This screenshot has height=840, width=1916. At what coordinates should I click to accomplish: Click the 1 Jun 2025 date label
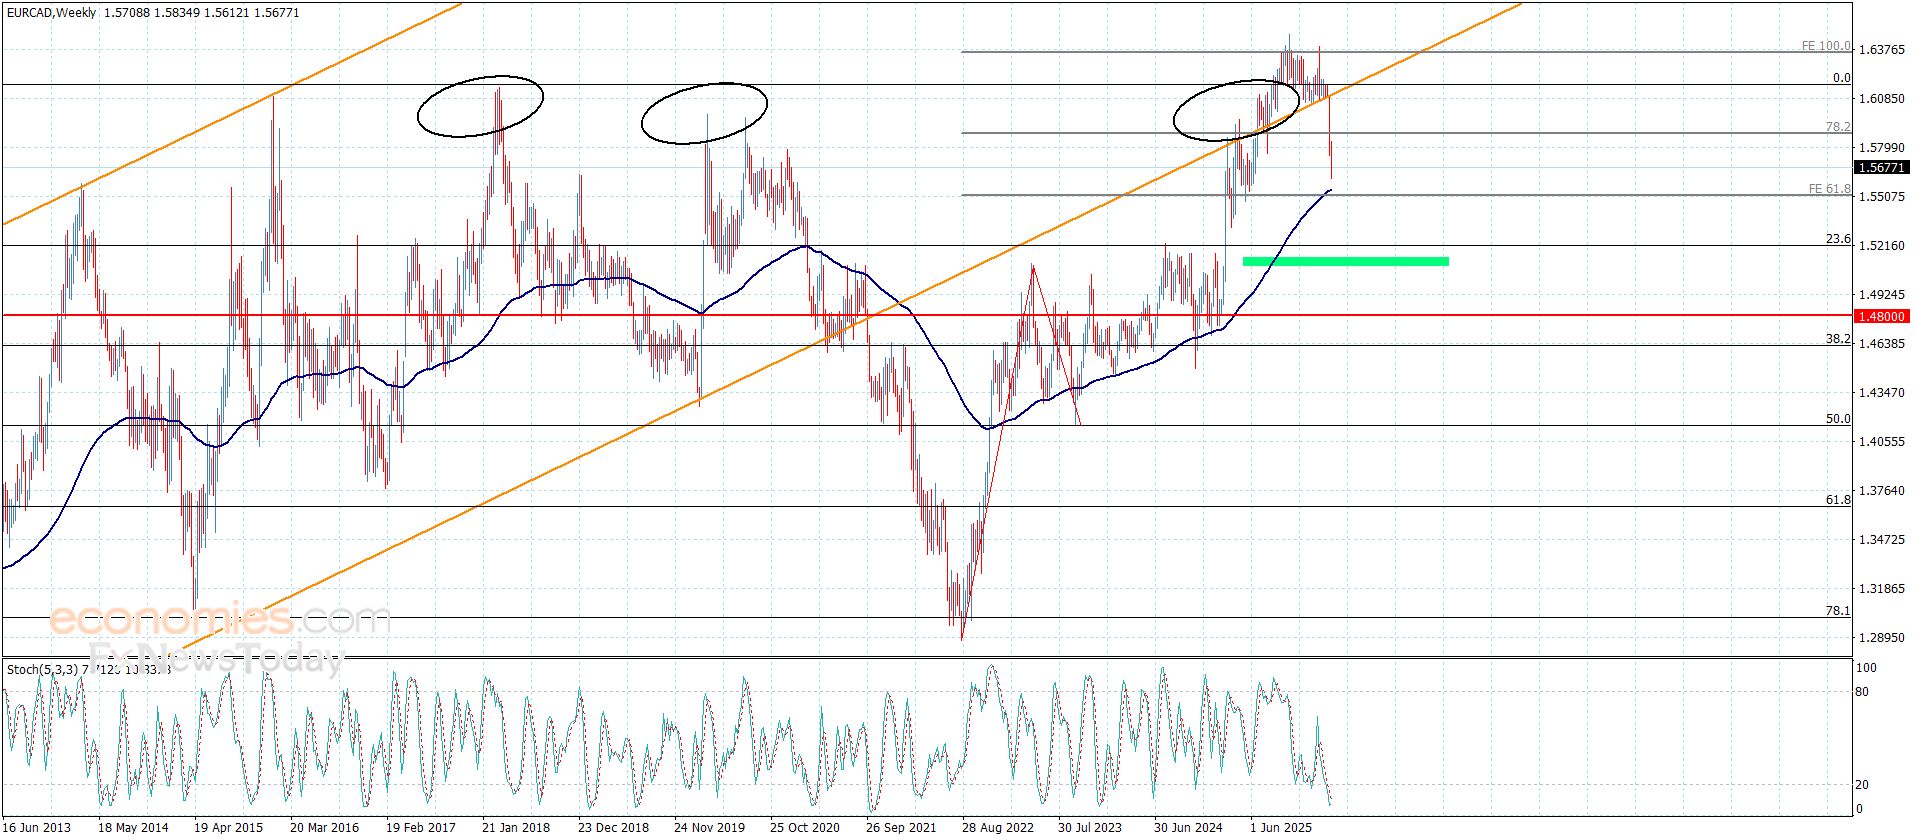pos(1281,828)
